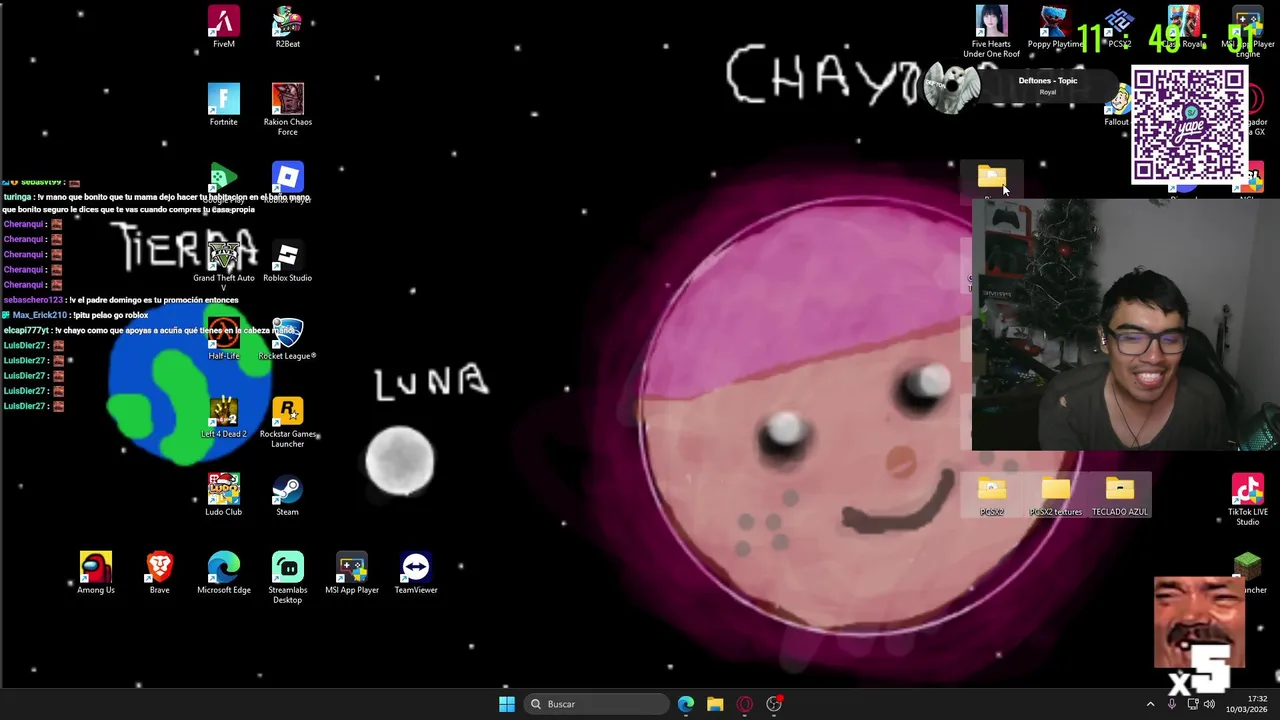1280x720 pixels.
Task: Open the Windows Start menu
Action: click(x=506, y=704)
